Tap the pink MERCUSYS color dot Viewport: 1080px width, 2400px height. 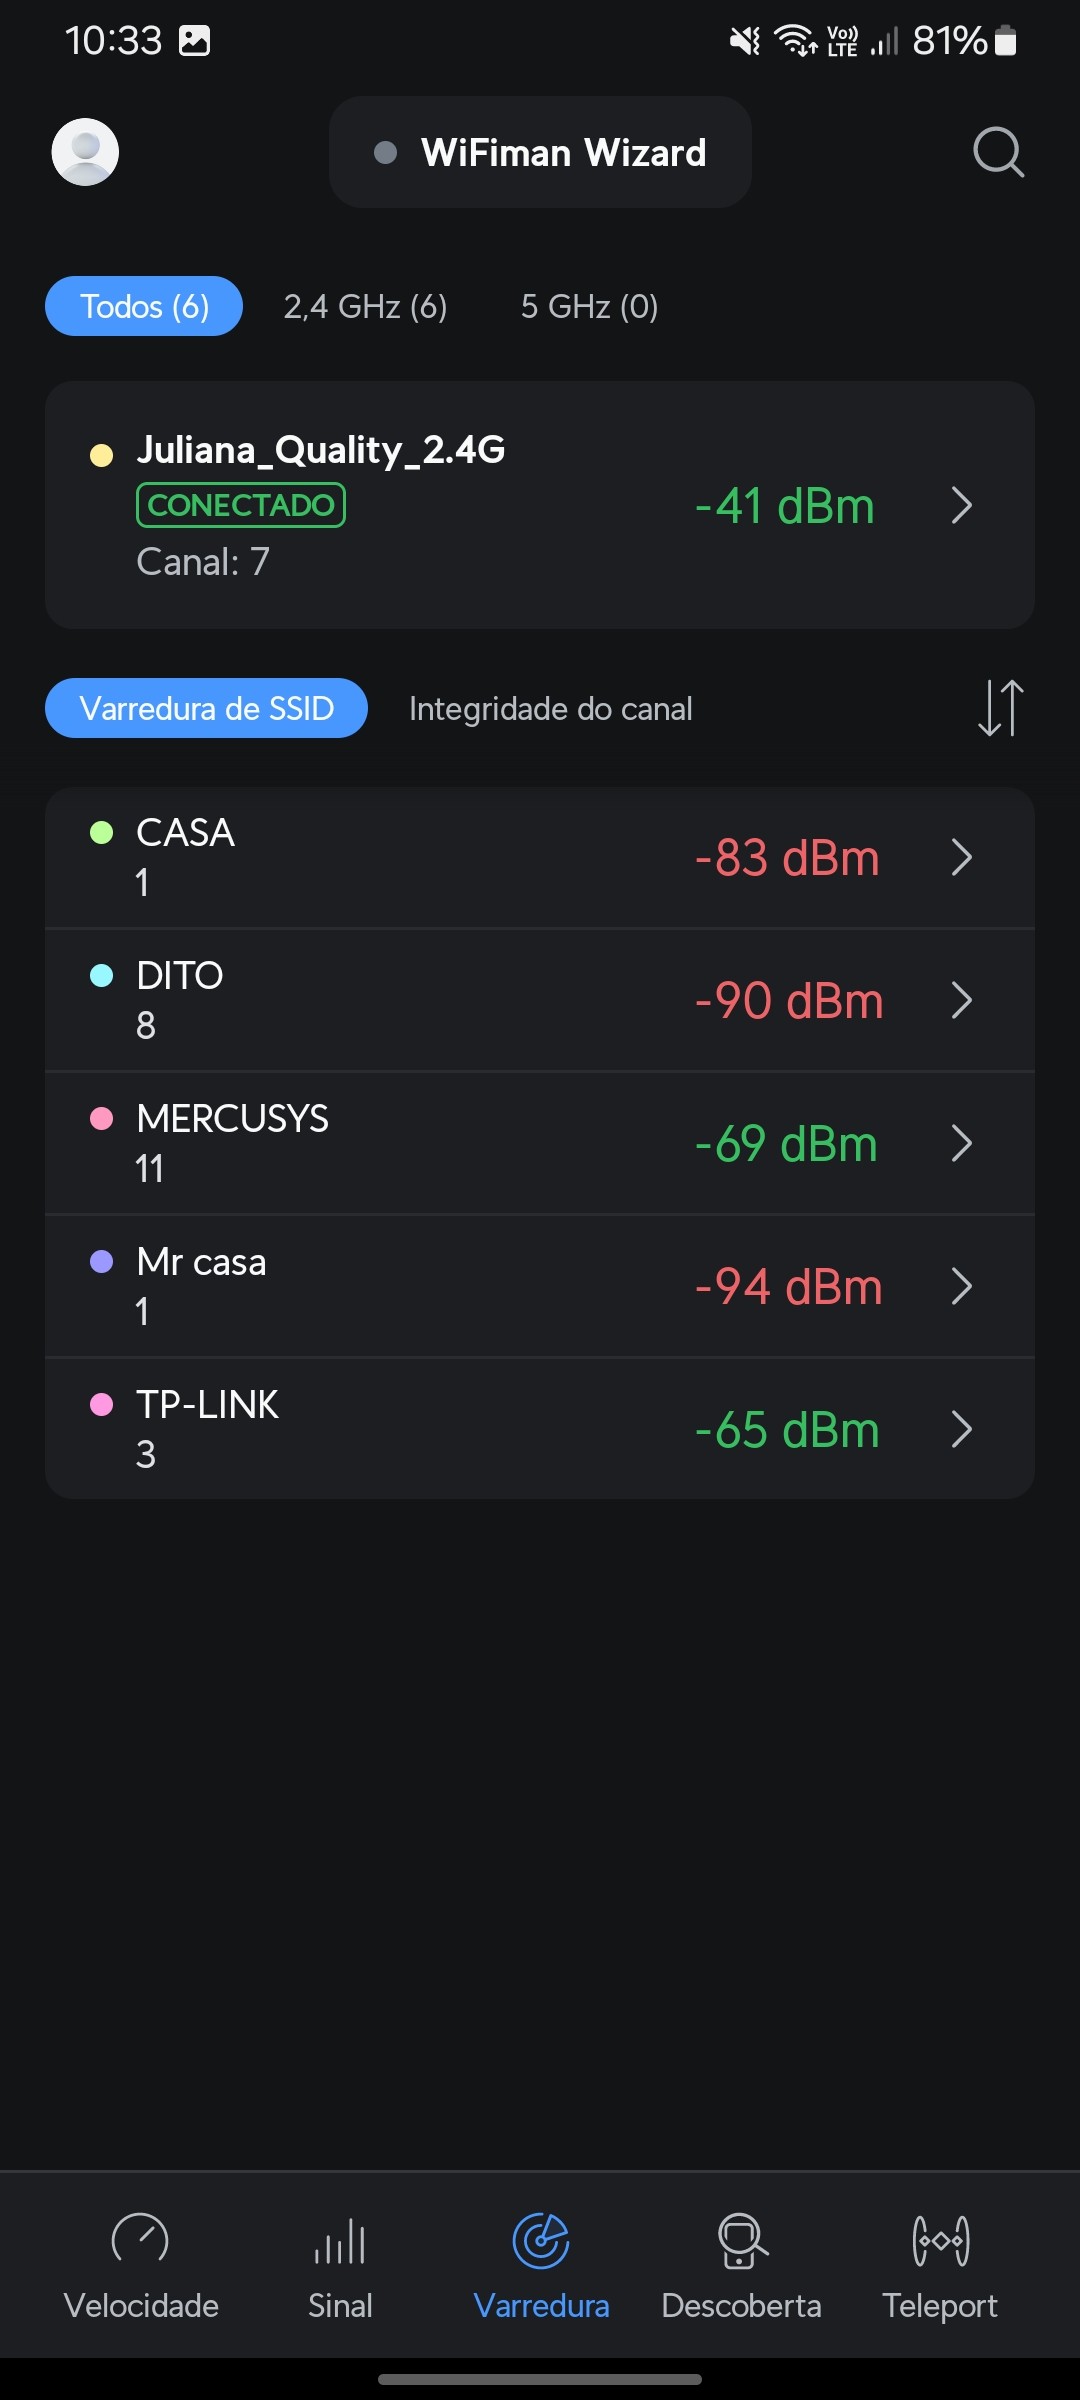click(x=102, y=1118)
